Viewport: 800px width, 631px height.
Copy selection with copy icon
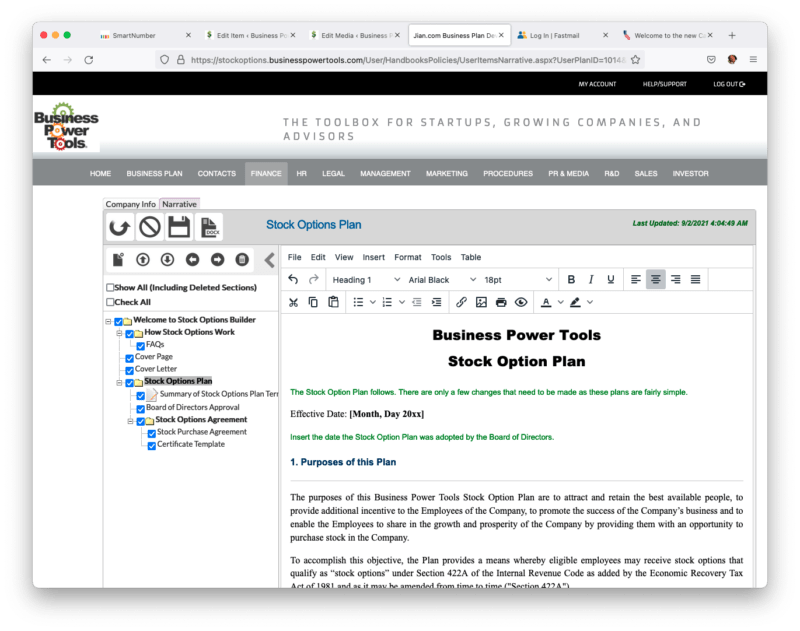click(x=313, y=302)
